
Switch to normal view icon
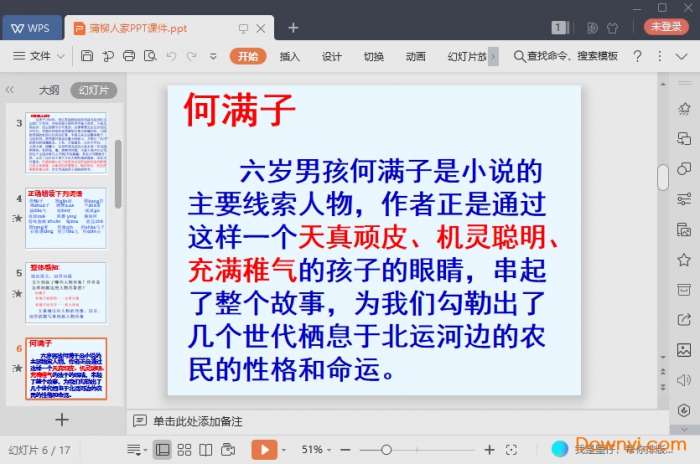pyautogui.click(x=162, y=450)
